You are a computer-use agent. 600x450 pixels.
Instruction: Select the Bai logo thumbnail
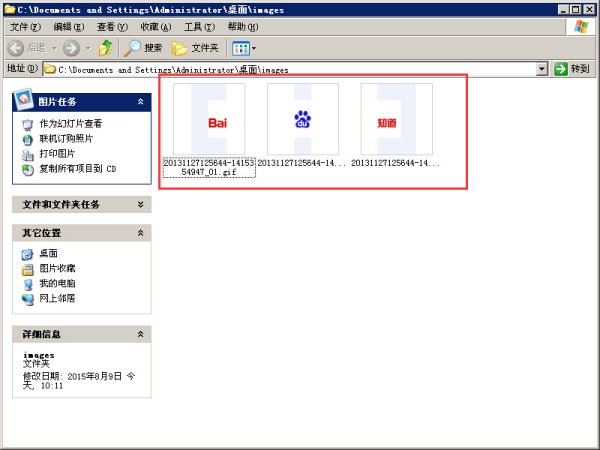coord(209,119)
